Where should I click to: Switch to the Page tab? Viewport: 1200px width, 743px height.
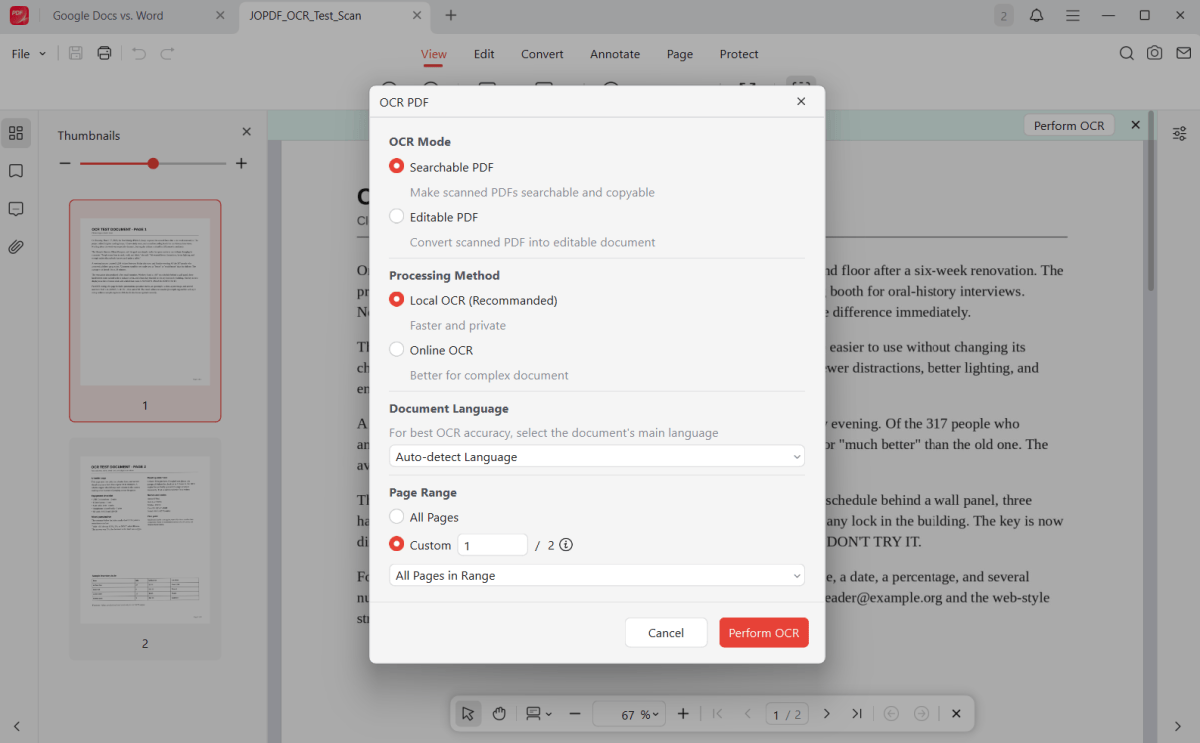point(680,54)
